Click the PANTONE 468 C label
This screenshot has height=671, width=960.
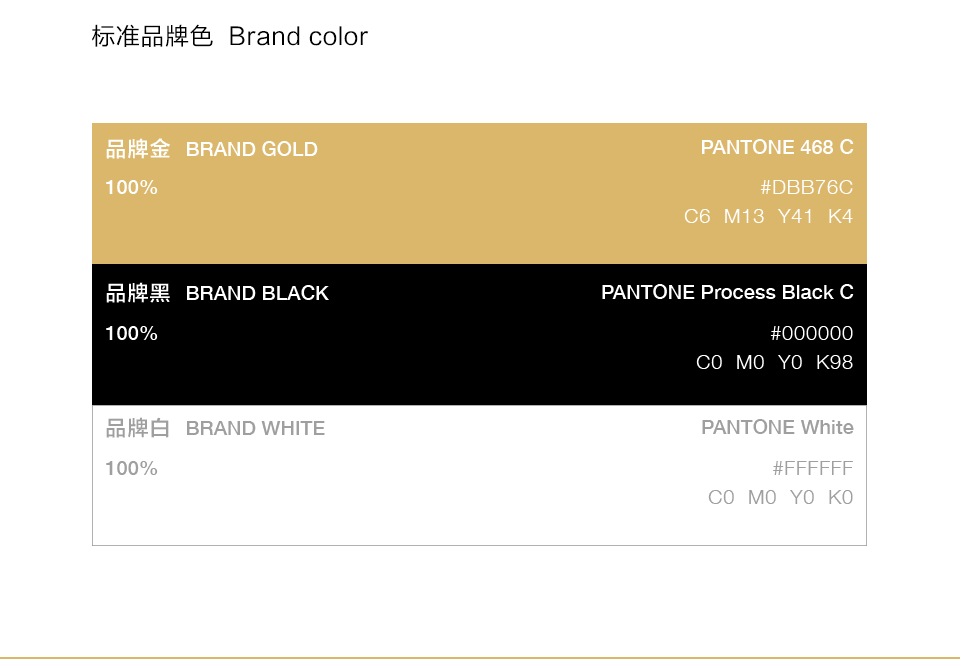click(777, 148)
